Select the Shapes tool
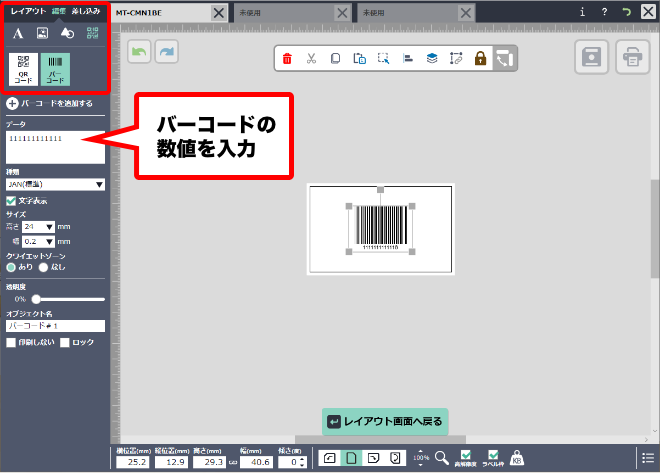660x473 pixels. point(67,33)
